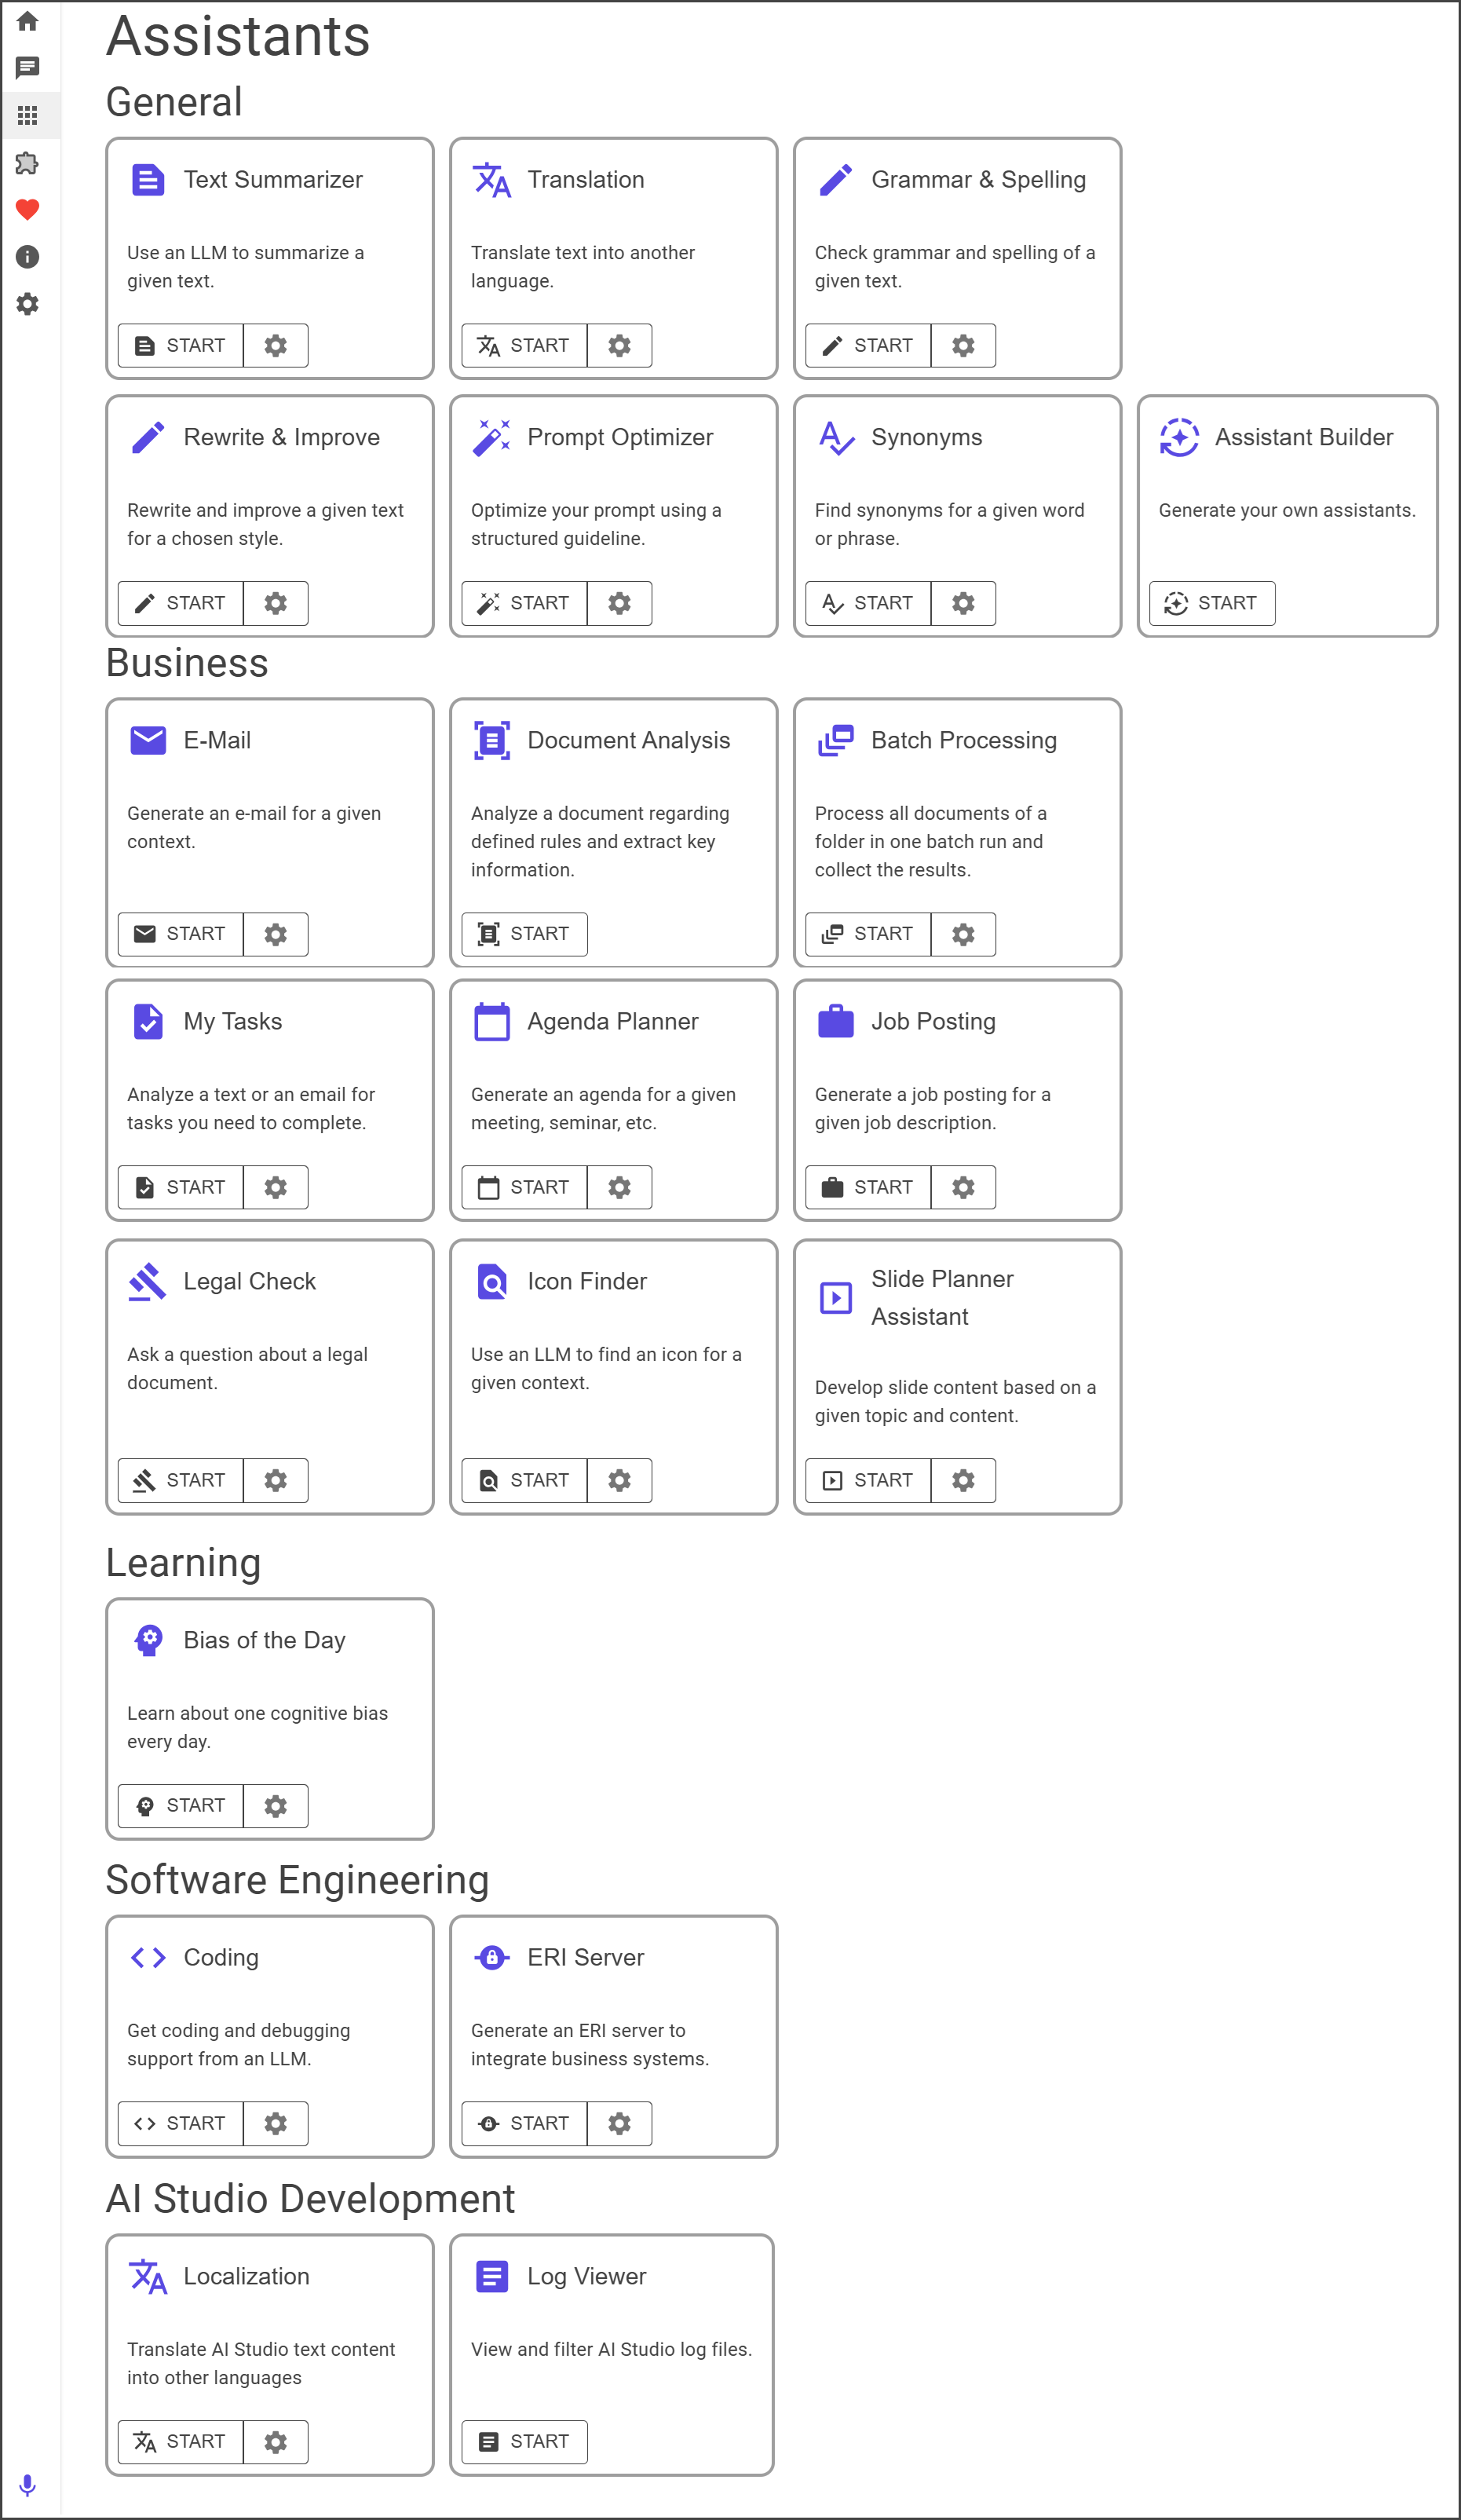
Task: Open settings gear for Text Summarizer
Action: pyautogui.click(x=276, y=346)
